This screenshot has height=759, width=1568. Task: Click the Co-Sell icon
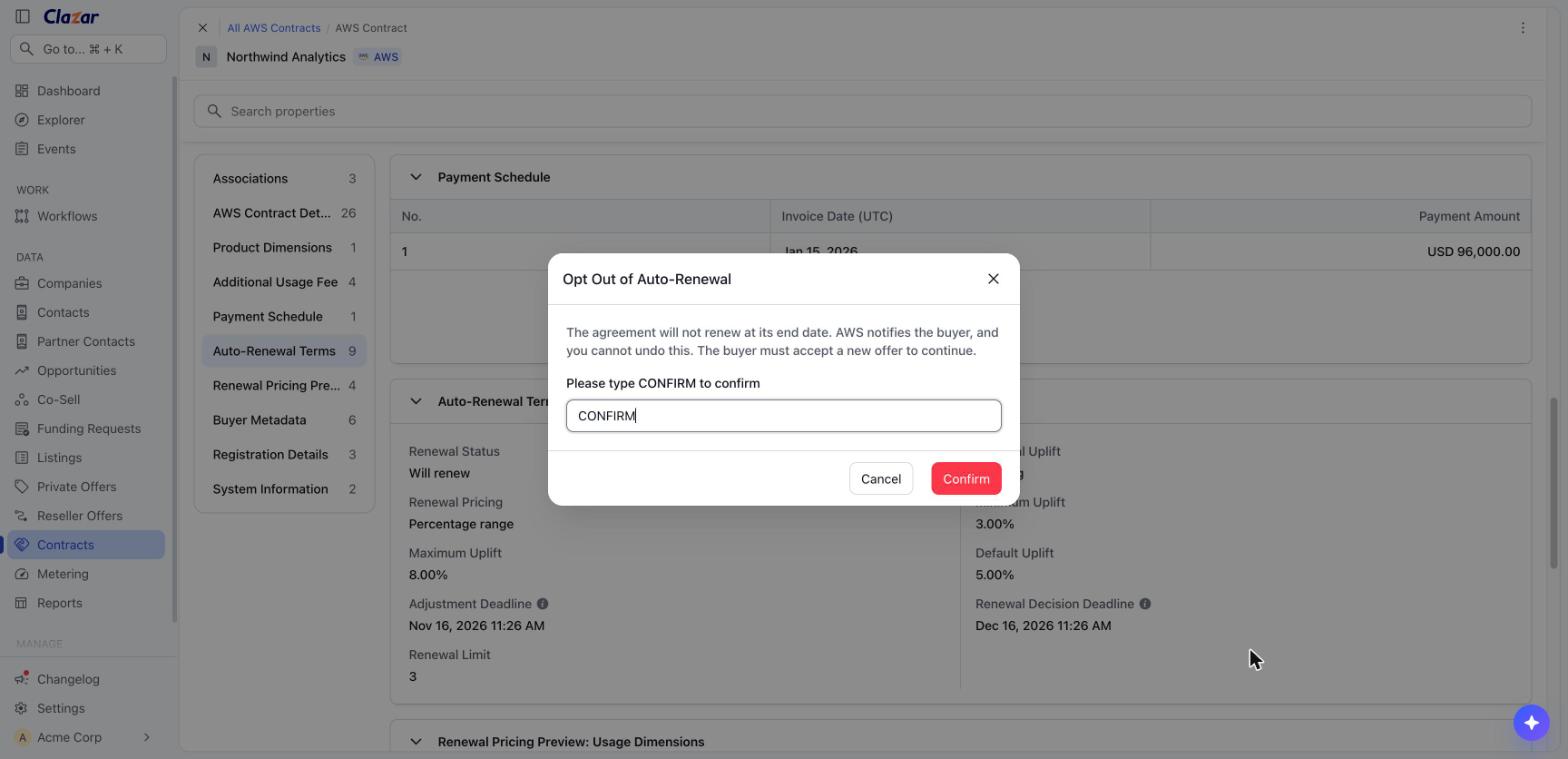pos(22,399)
